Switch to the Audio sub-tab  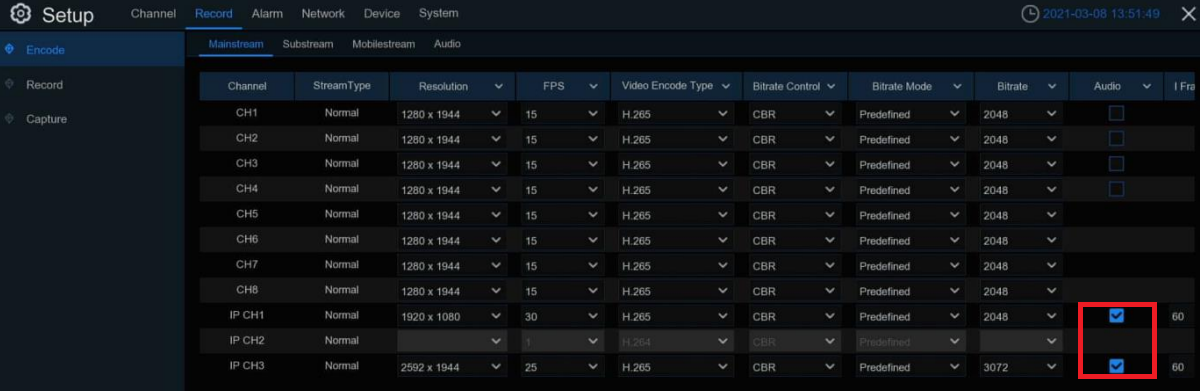(447, 45)
